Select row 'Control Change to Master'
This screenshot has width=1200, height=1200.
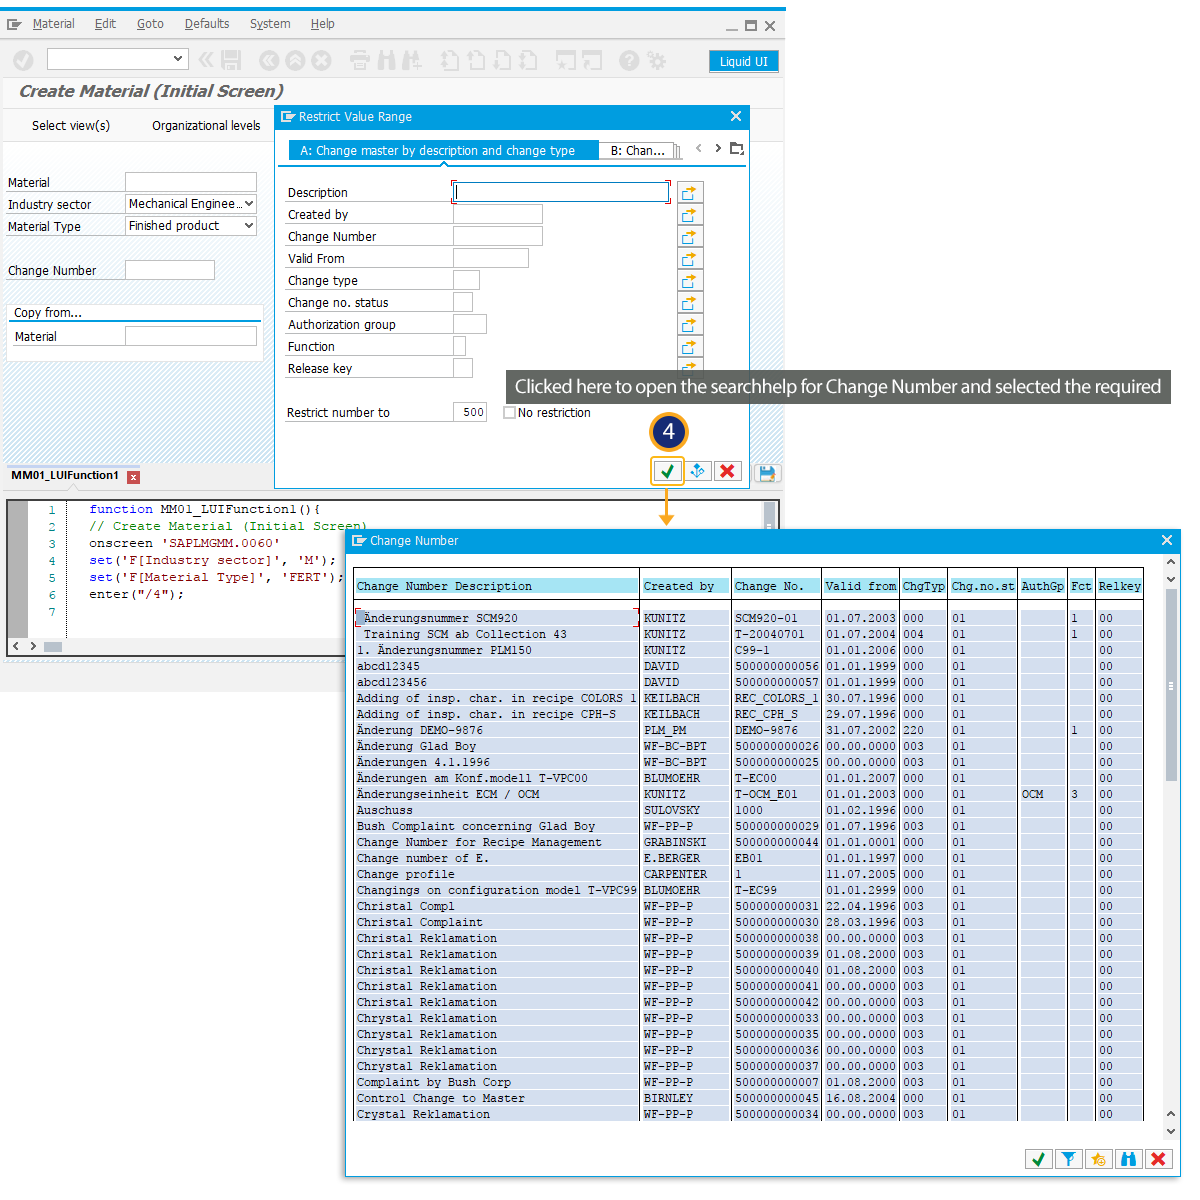tap(747, 1098)
